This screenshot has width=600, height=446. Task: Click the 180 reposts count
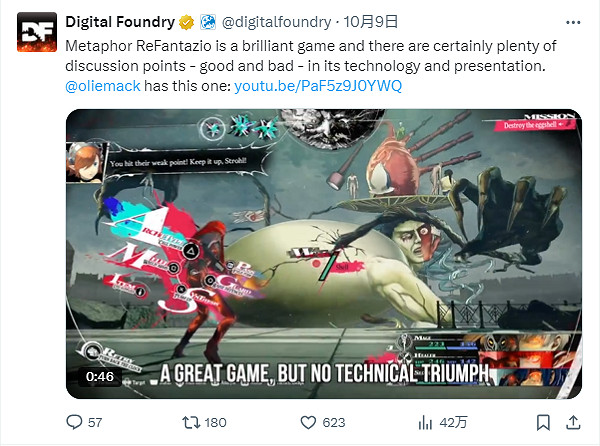click(x=215, y=423)
